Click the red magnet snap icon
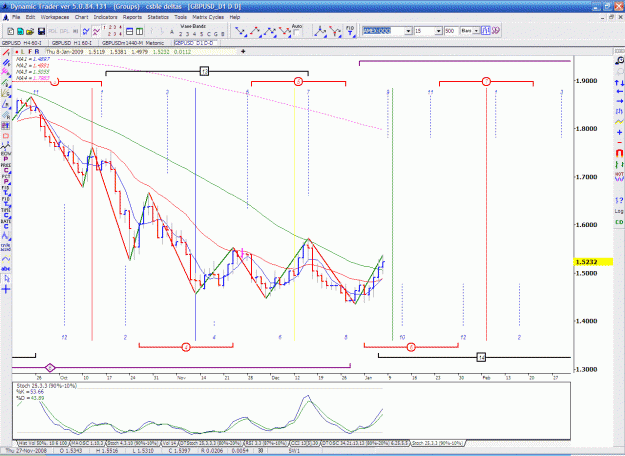Screen dimensions: 625x456 [x=619, y=153]
